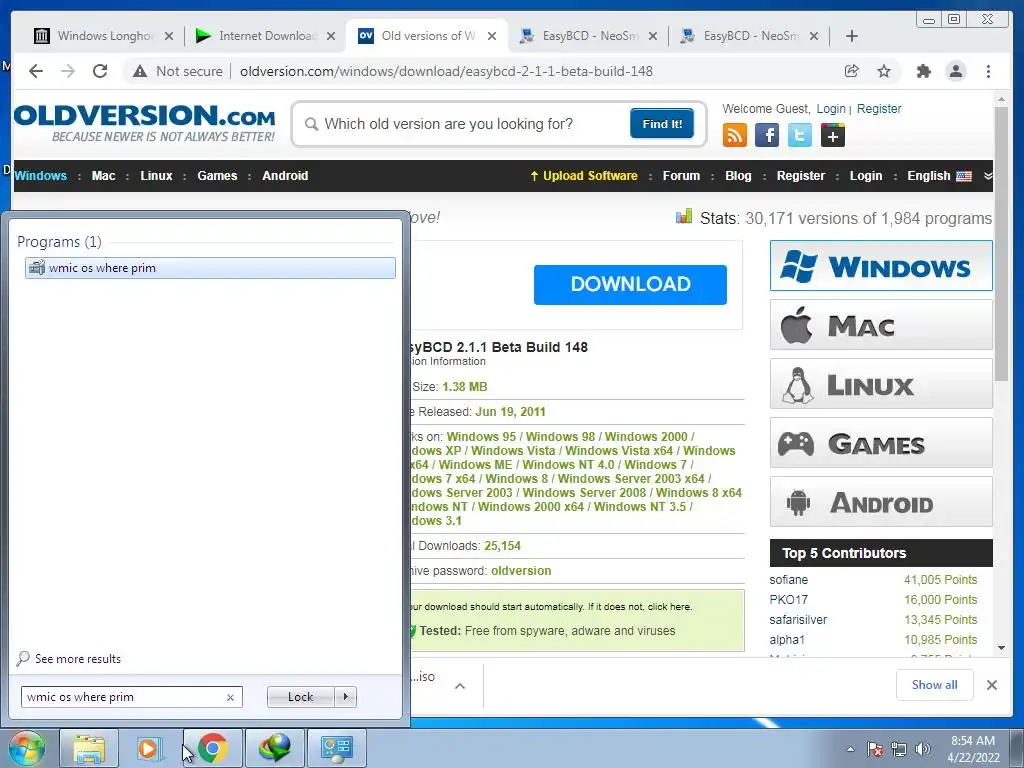Click the Windows Start orb

coord(27,748)
